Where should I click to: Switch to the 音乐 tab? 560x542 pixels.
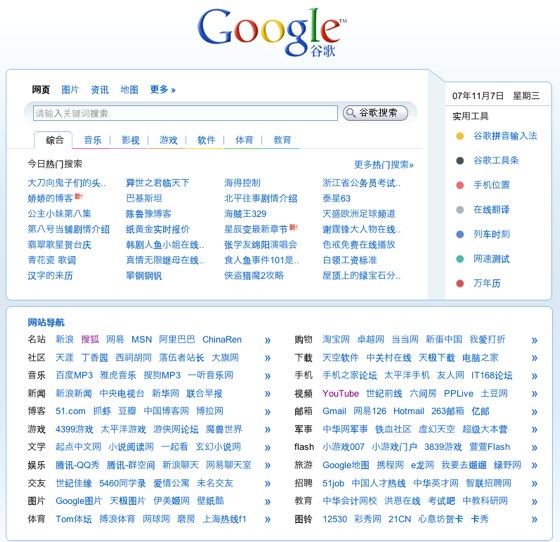click(x=92, y=140)
